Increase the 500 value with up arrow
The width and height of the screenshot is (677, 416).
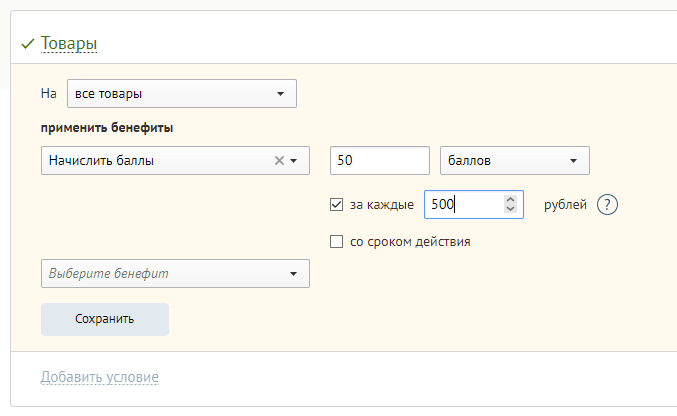[x=510, y=200]
